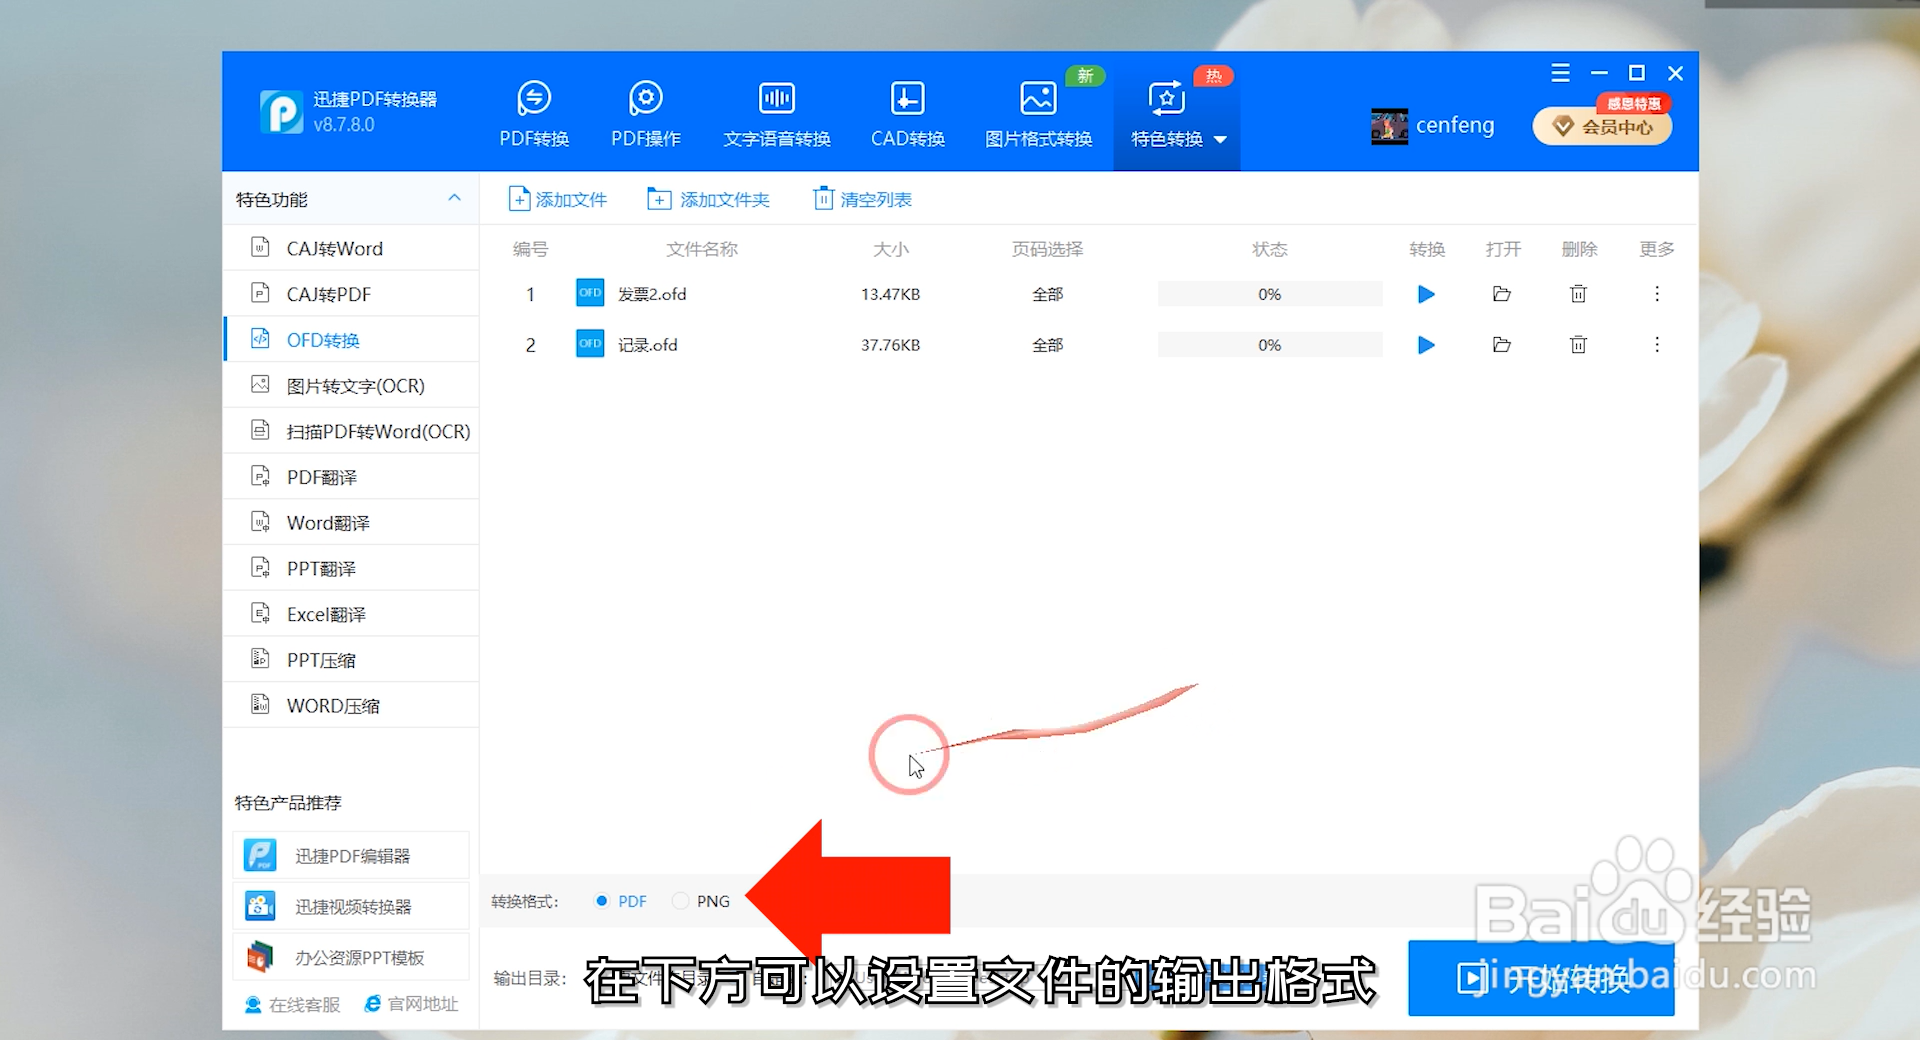The width and height of the screenshot is (1920, 1040).
Task: Click the 0% progress bar of 发票2.ofd
Action: 1270,294
